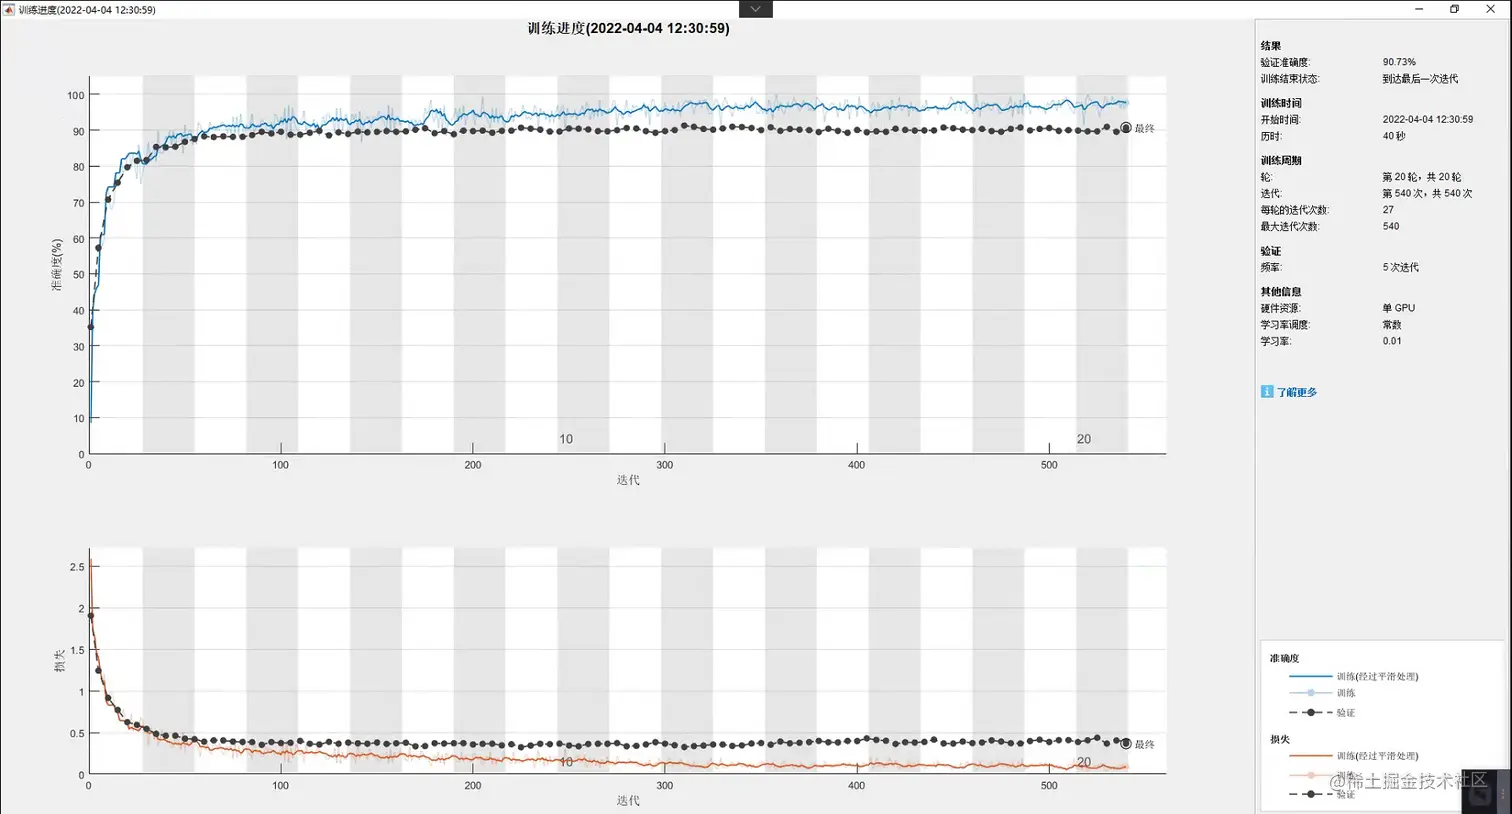Screen dimensions: 1512x814
Task: Click the final validation marker on loss plot
Action: coord(1126,744)
